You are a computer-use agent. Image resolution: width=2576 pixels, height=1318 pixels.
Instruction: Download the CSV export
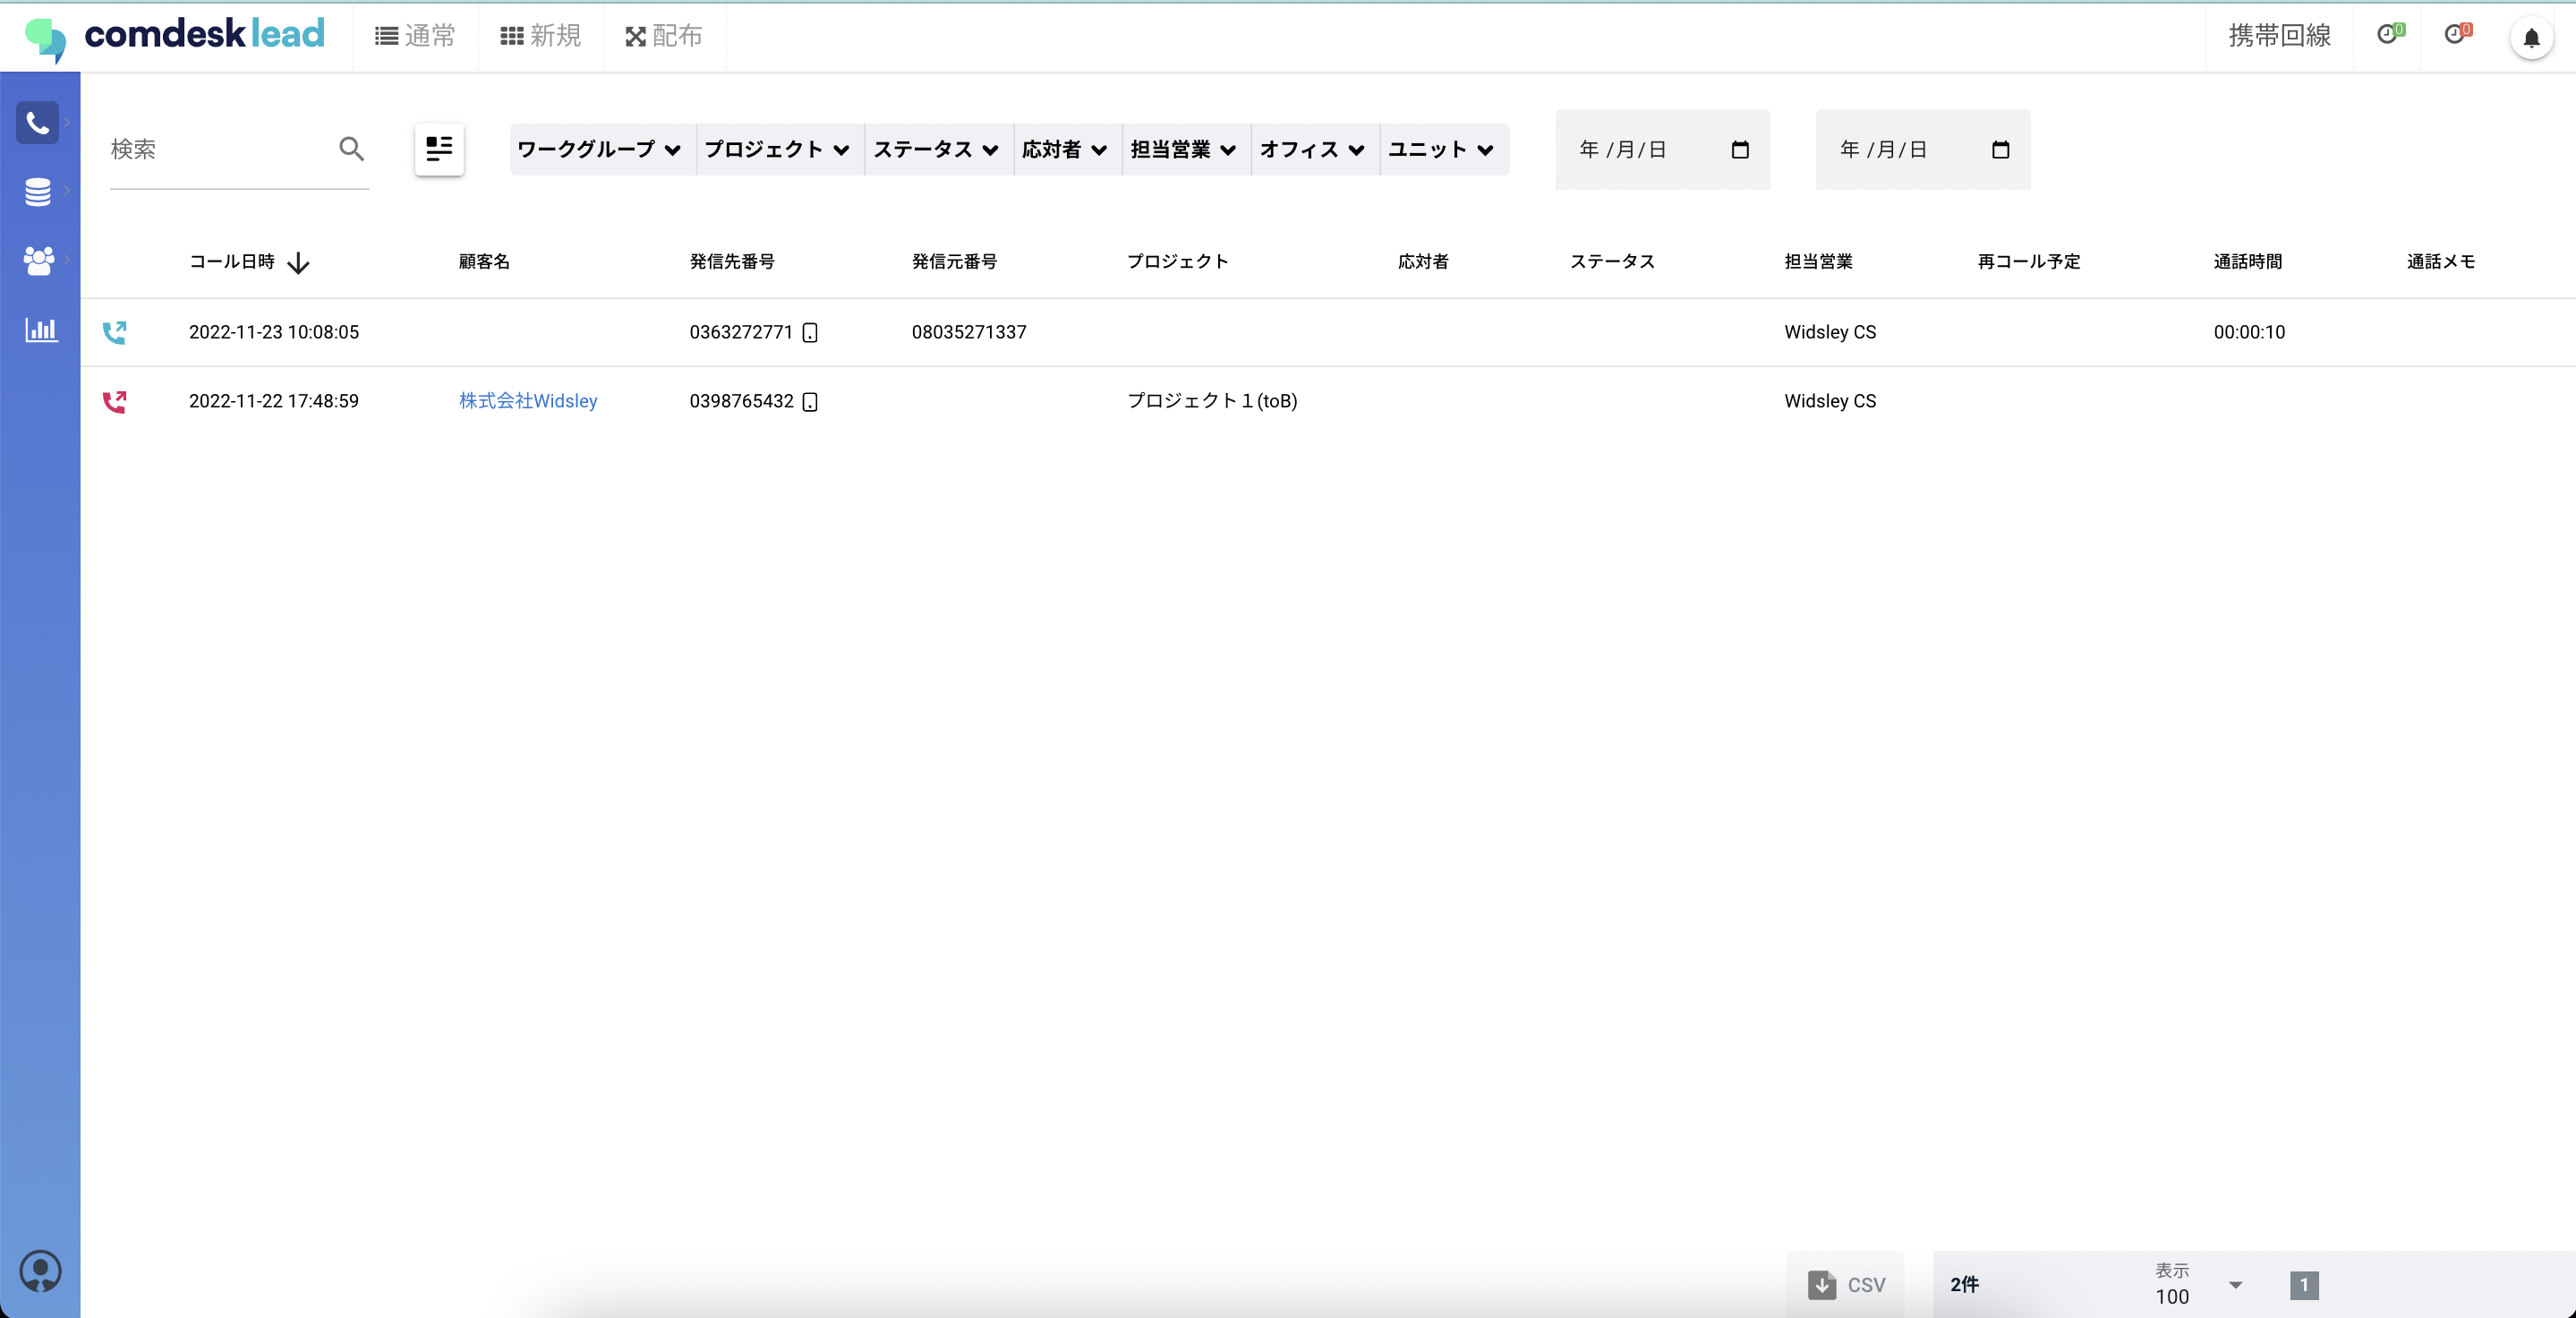tap(1846, 1284)
